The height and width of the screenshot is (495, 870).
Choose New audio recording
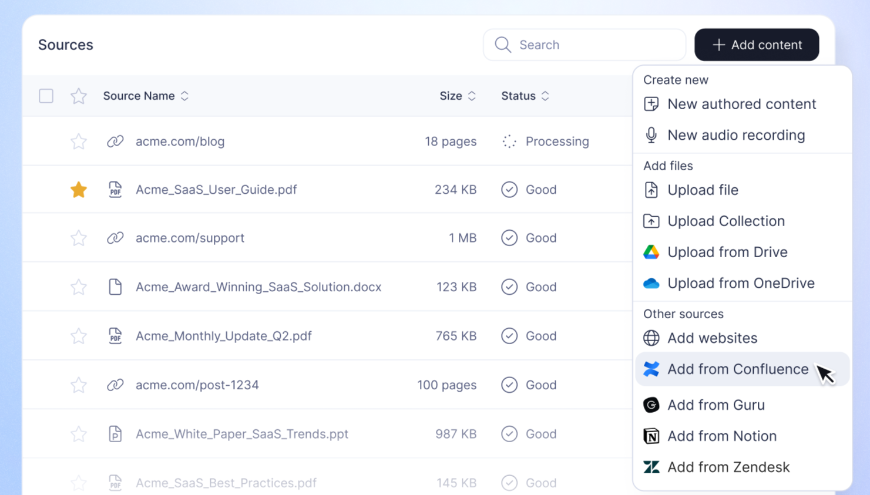[742, 135]
